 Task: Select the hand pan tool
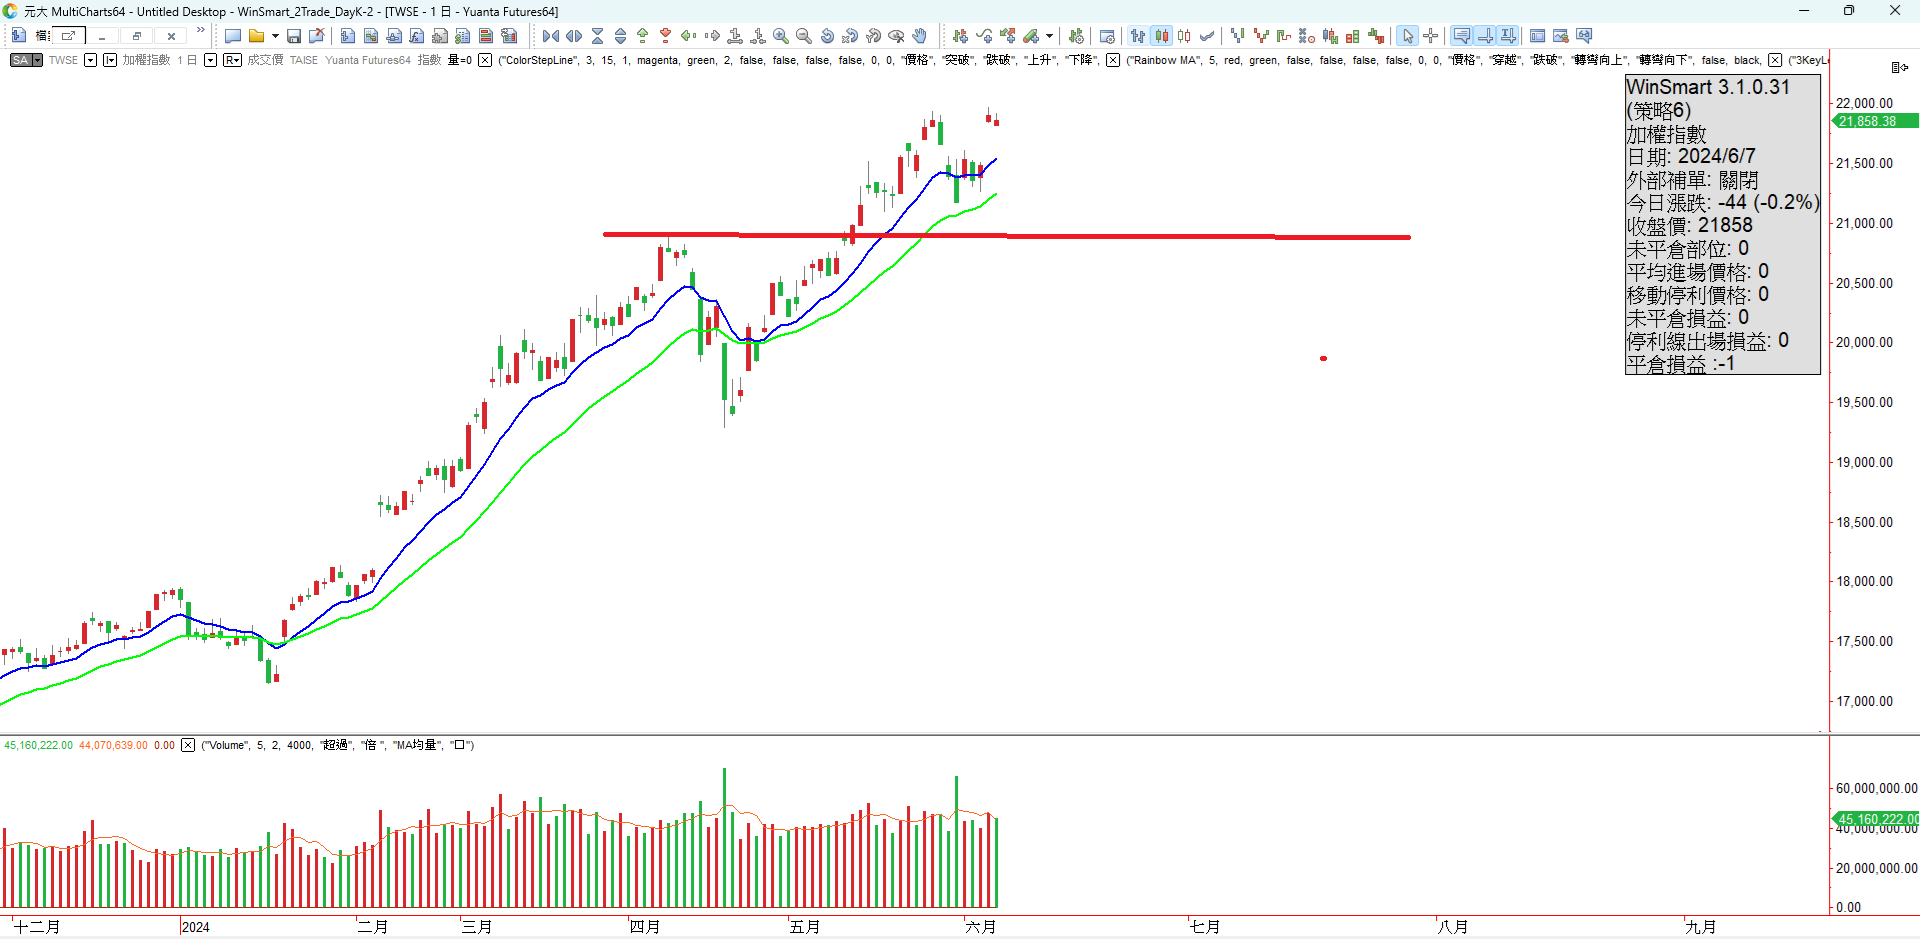pyautogui.click(x=919, y=36)
